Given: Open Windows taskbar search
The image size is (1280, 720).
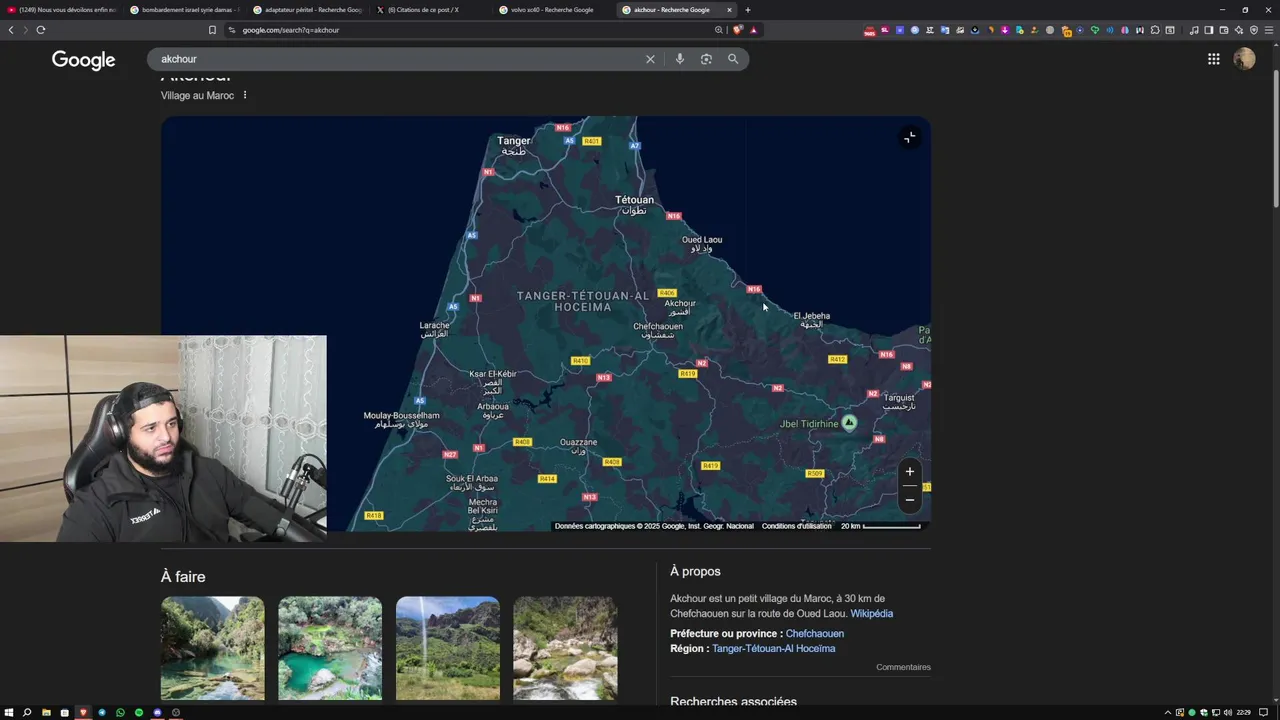Looking at the screenshot, I should (28, 712).
